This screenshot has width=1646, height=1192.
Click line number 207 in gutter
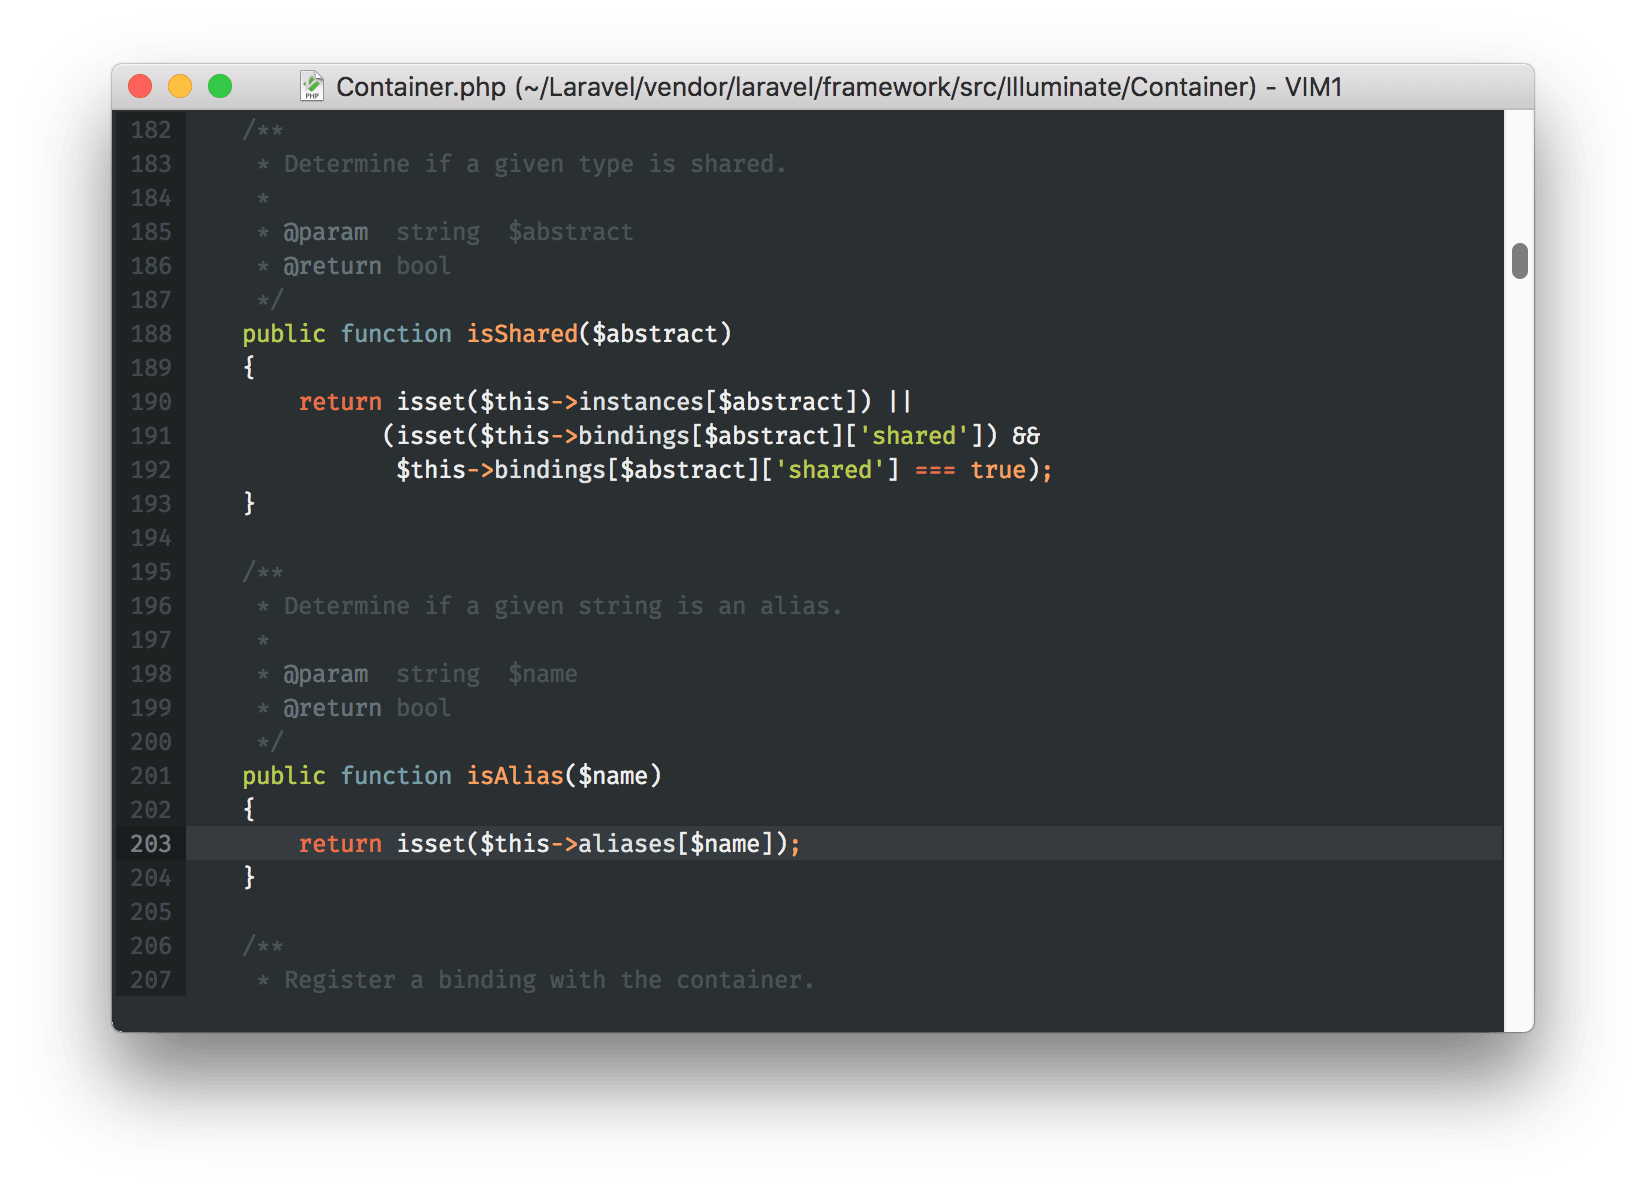tap(151, 980)
